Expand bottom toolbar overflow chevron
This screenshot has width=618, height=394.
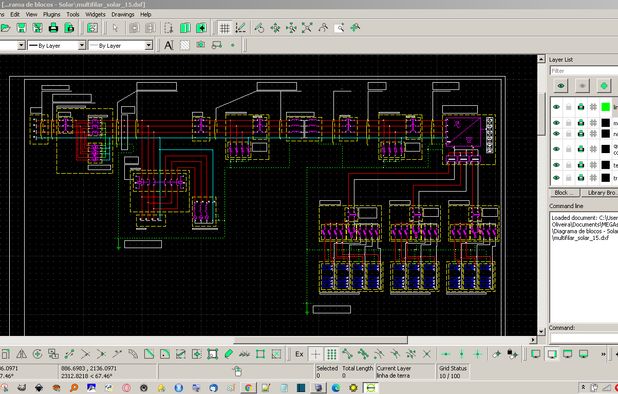click(603, 354)
